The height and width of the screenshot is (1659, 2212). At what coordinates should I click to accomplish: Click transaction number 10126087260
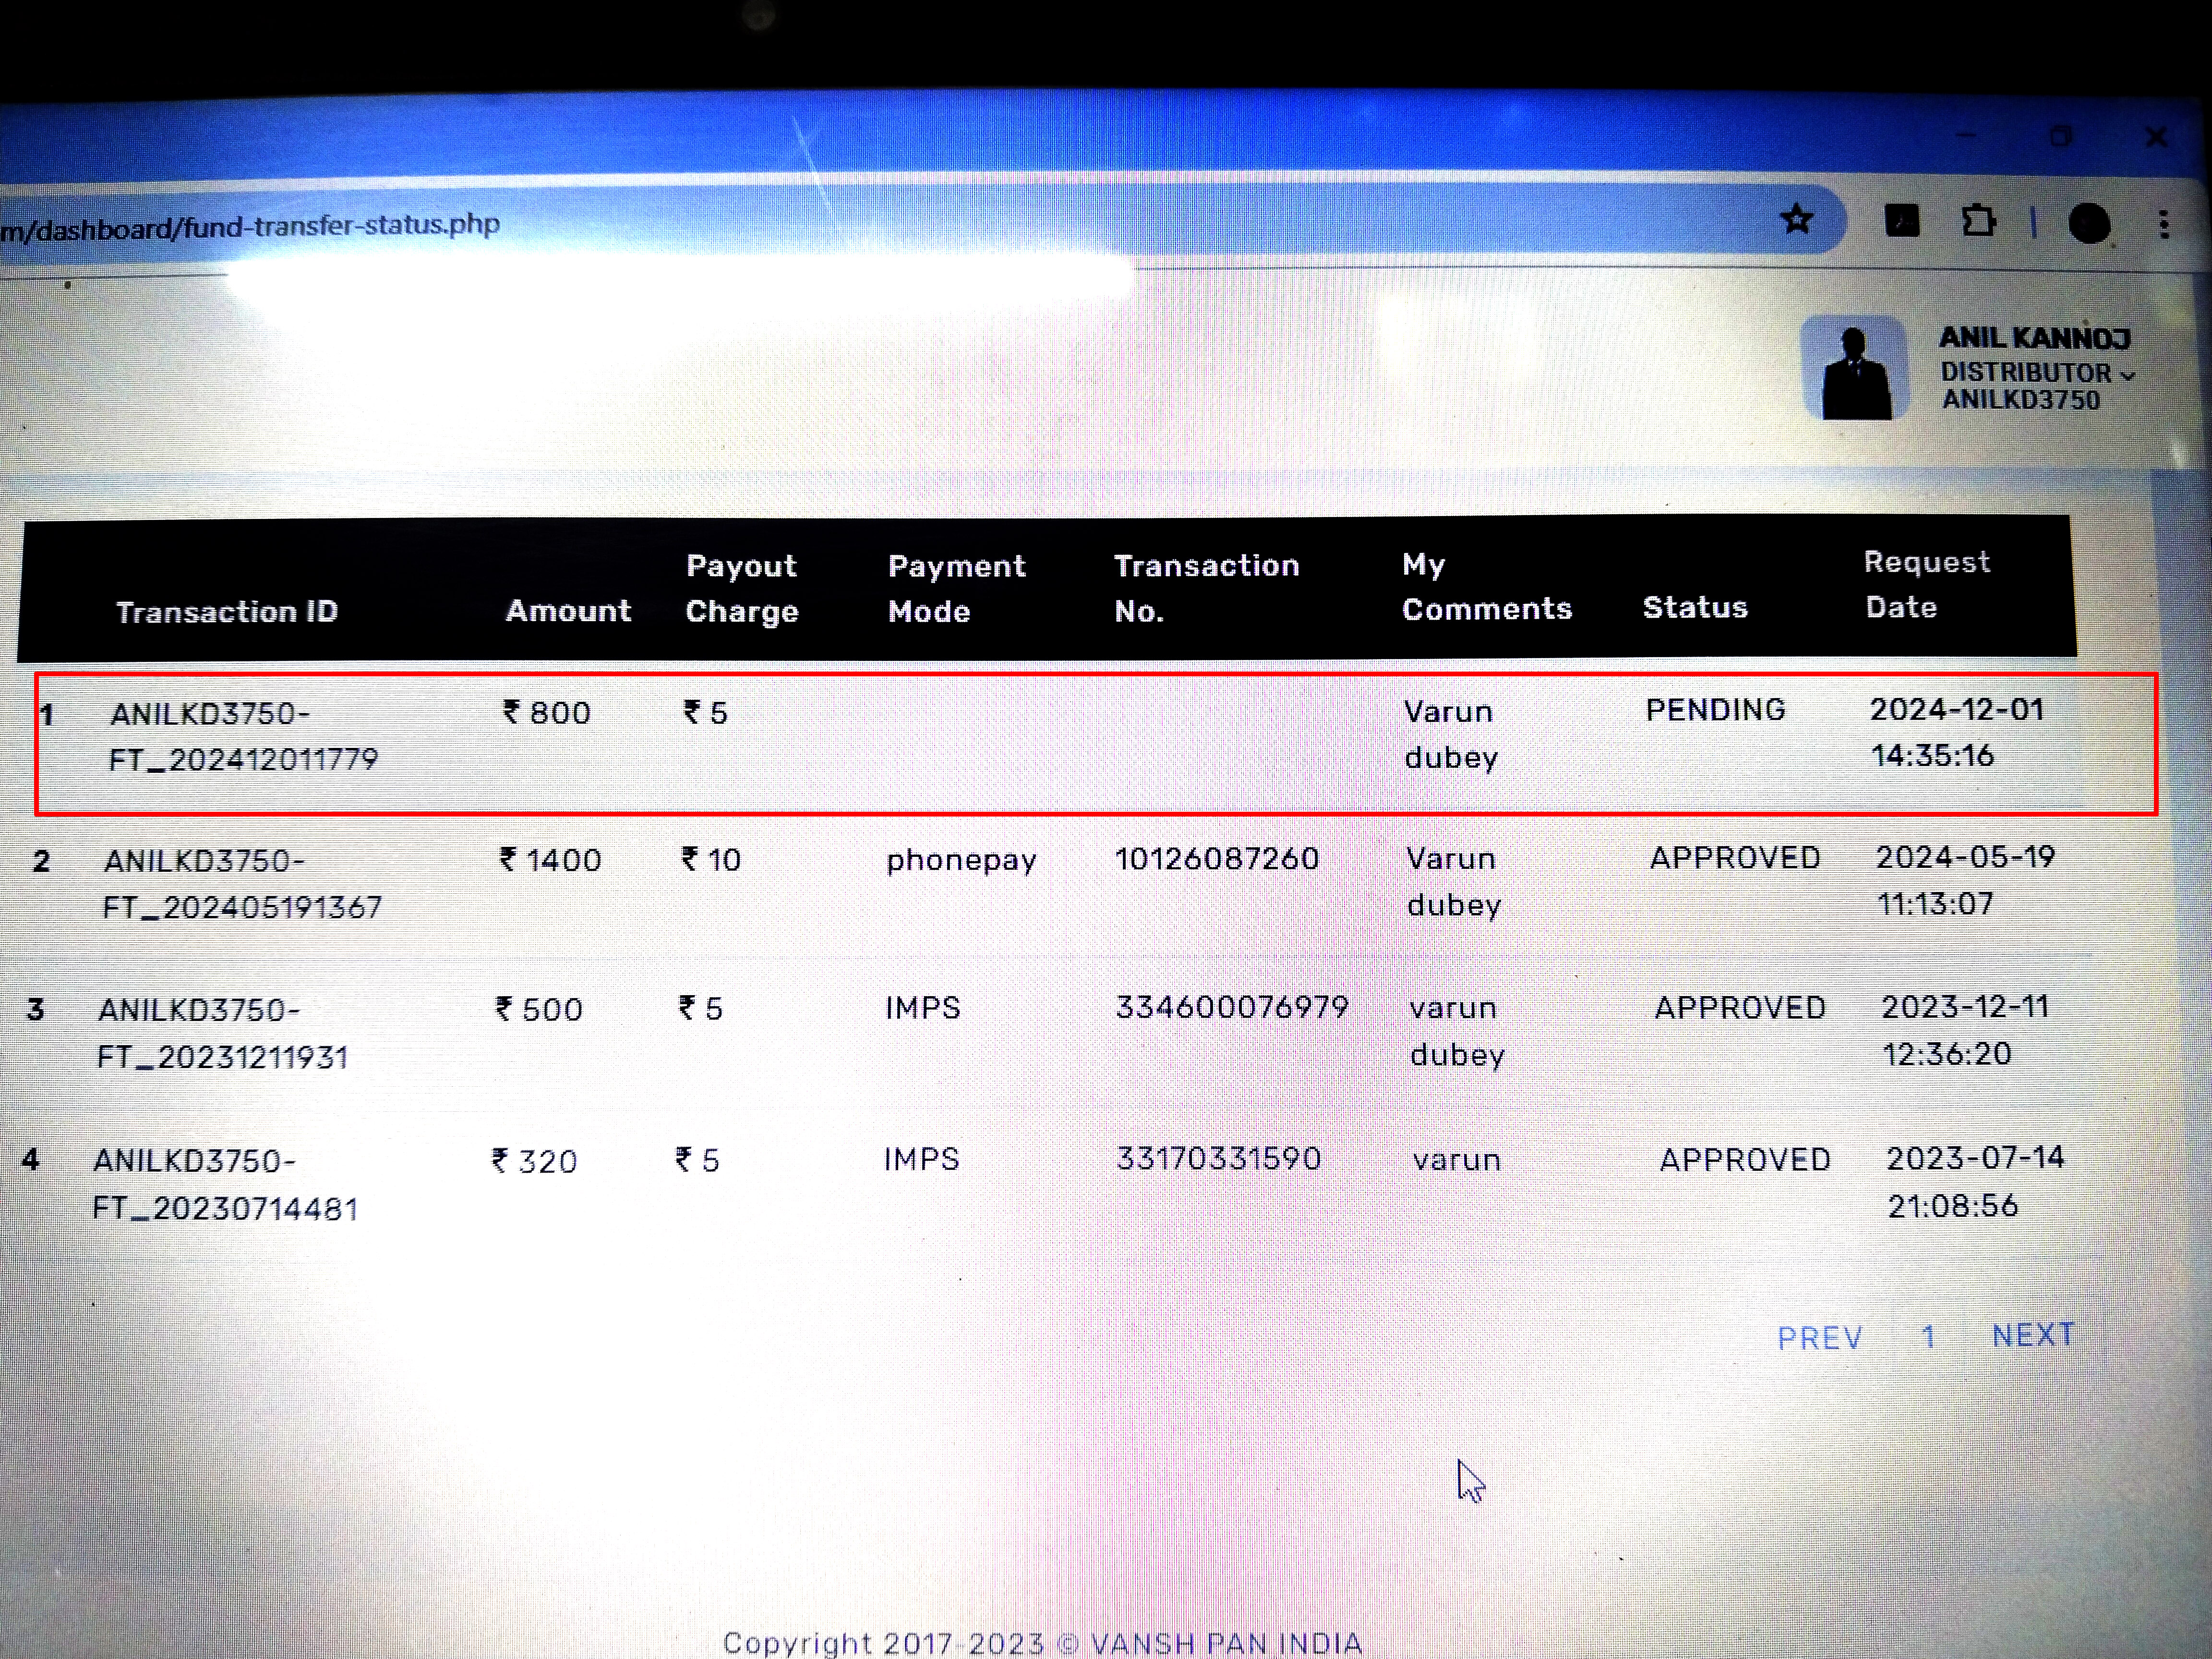click(1217, 858)
